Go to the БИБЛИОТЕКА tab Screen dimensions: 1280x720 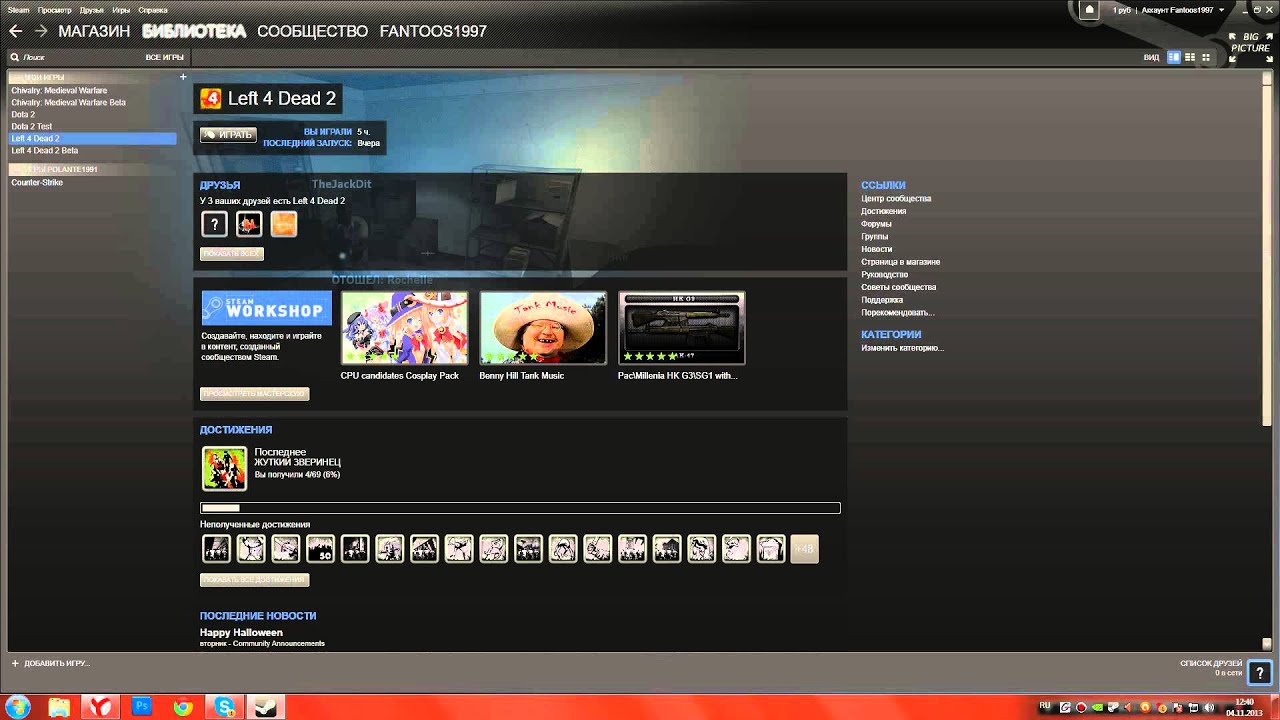click(x=194, y=31)
